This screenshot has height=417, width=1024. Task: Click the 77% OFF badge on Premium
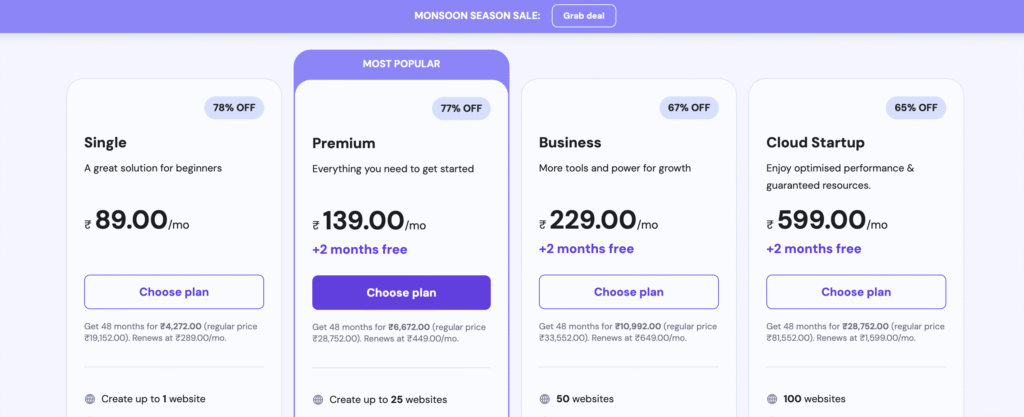pos(461,108)
